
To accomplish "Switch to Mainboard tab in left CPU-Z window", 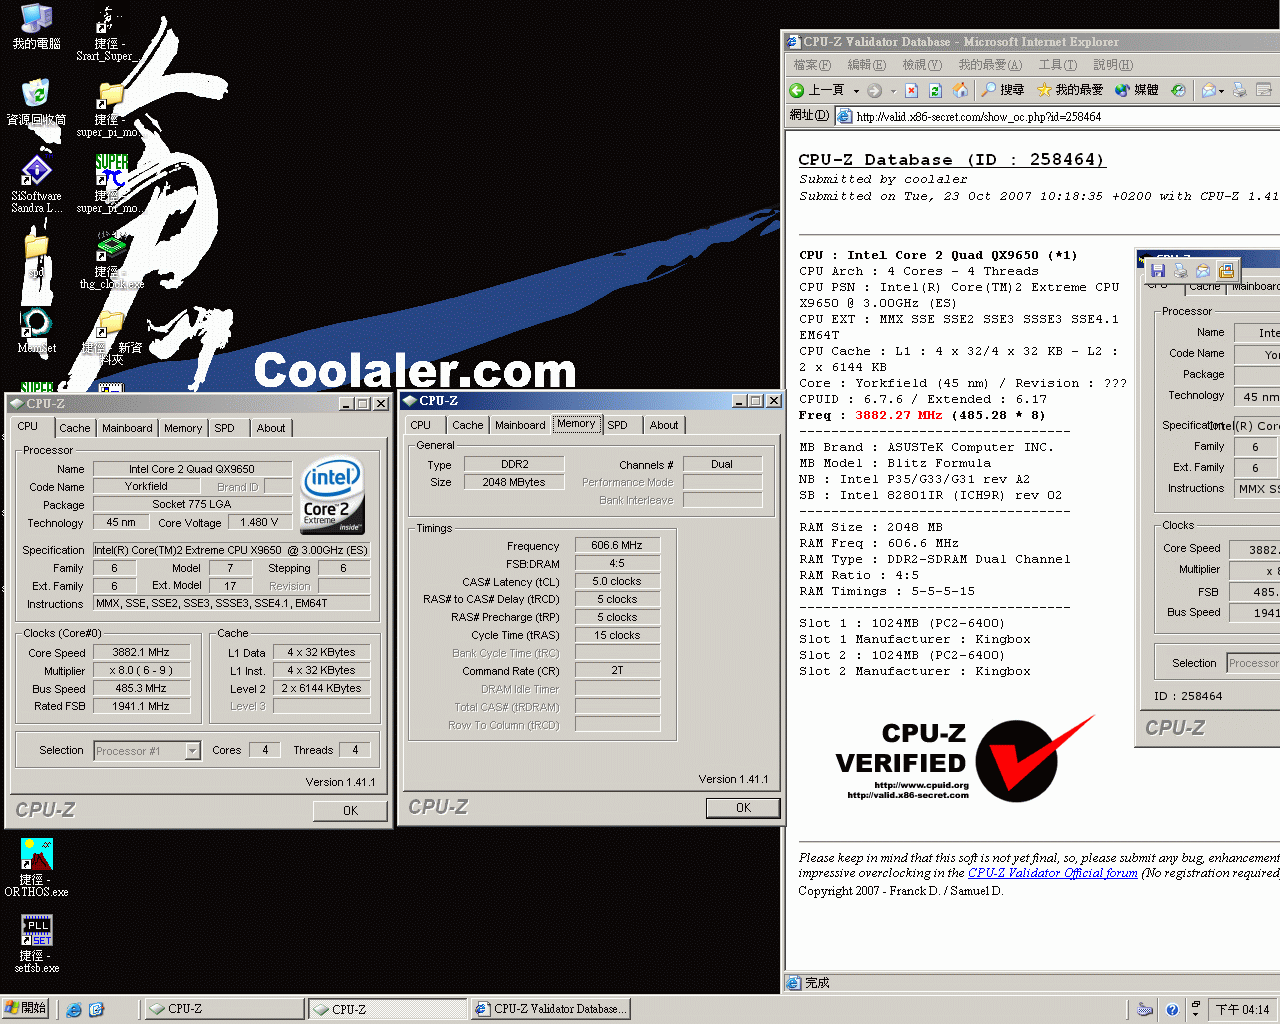I will click(x=127, y=428).
